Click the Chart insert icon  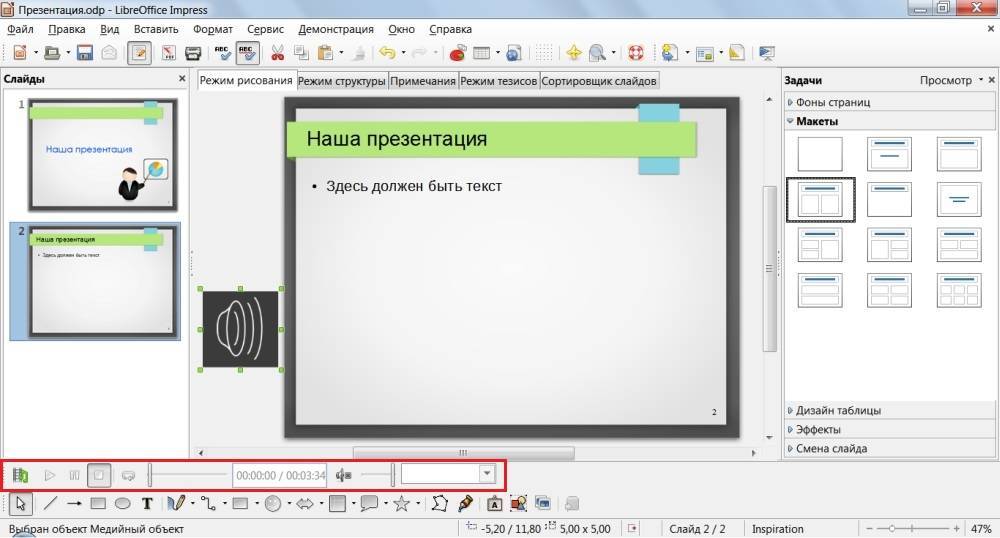click(x=457, y=53)
